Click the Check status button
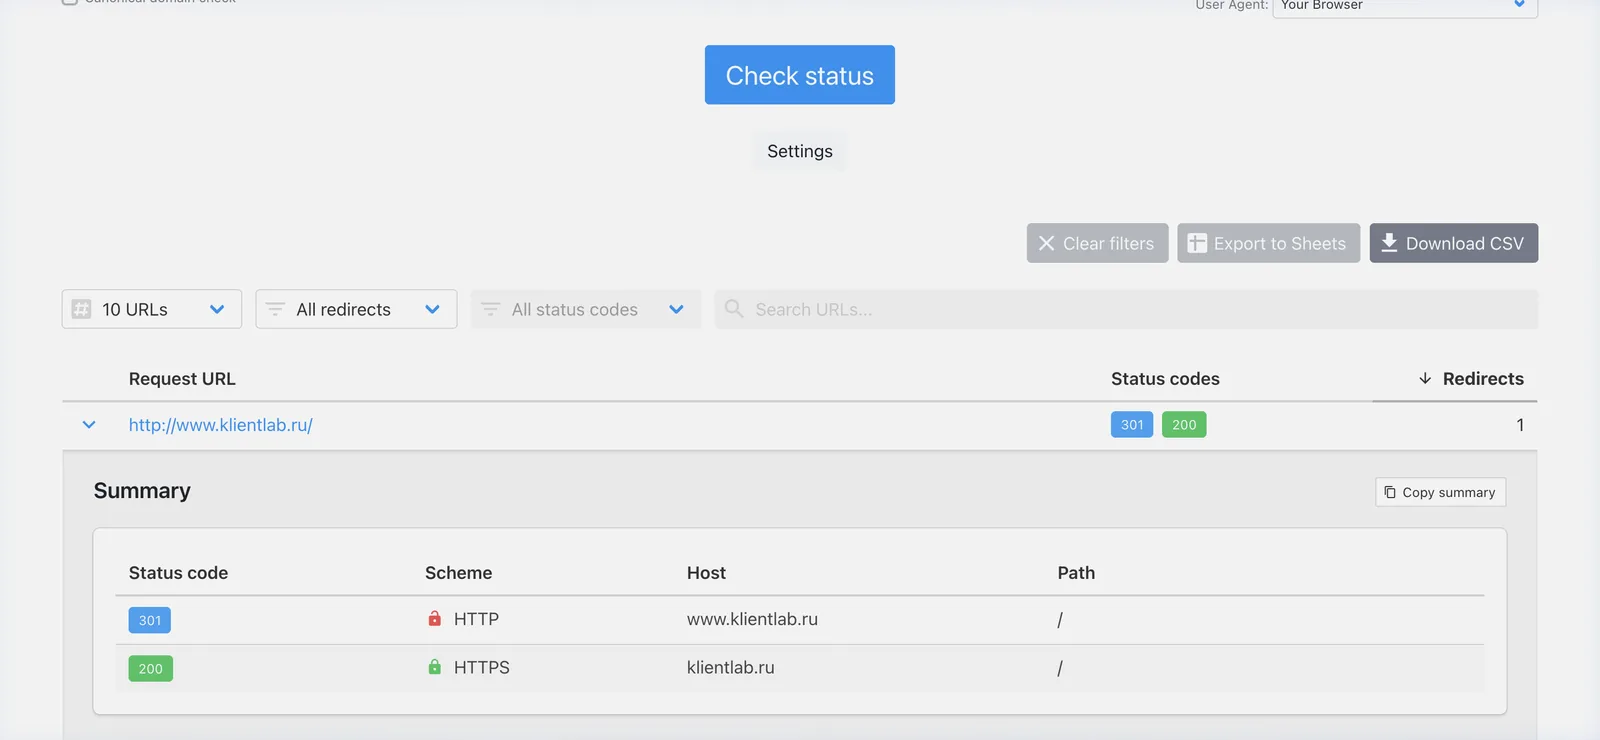Screen dimensions: 1600x740 click(x=799, y=75)
